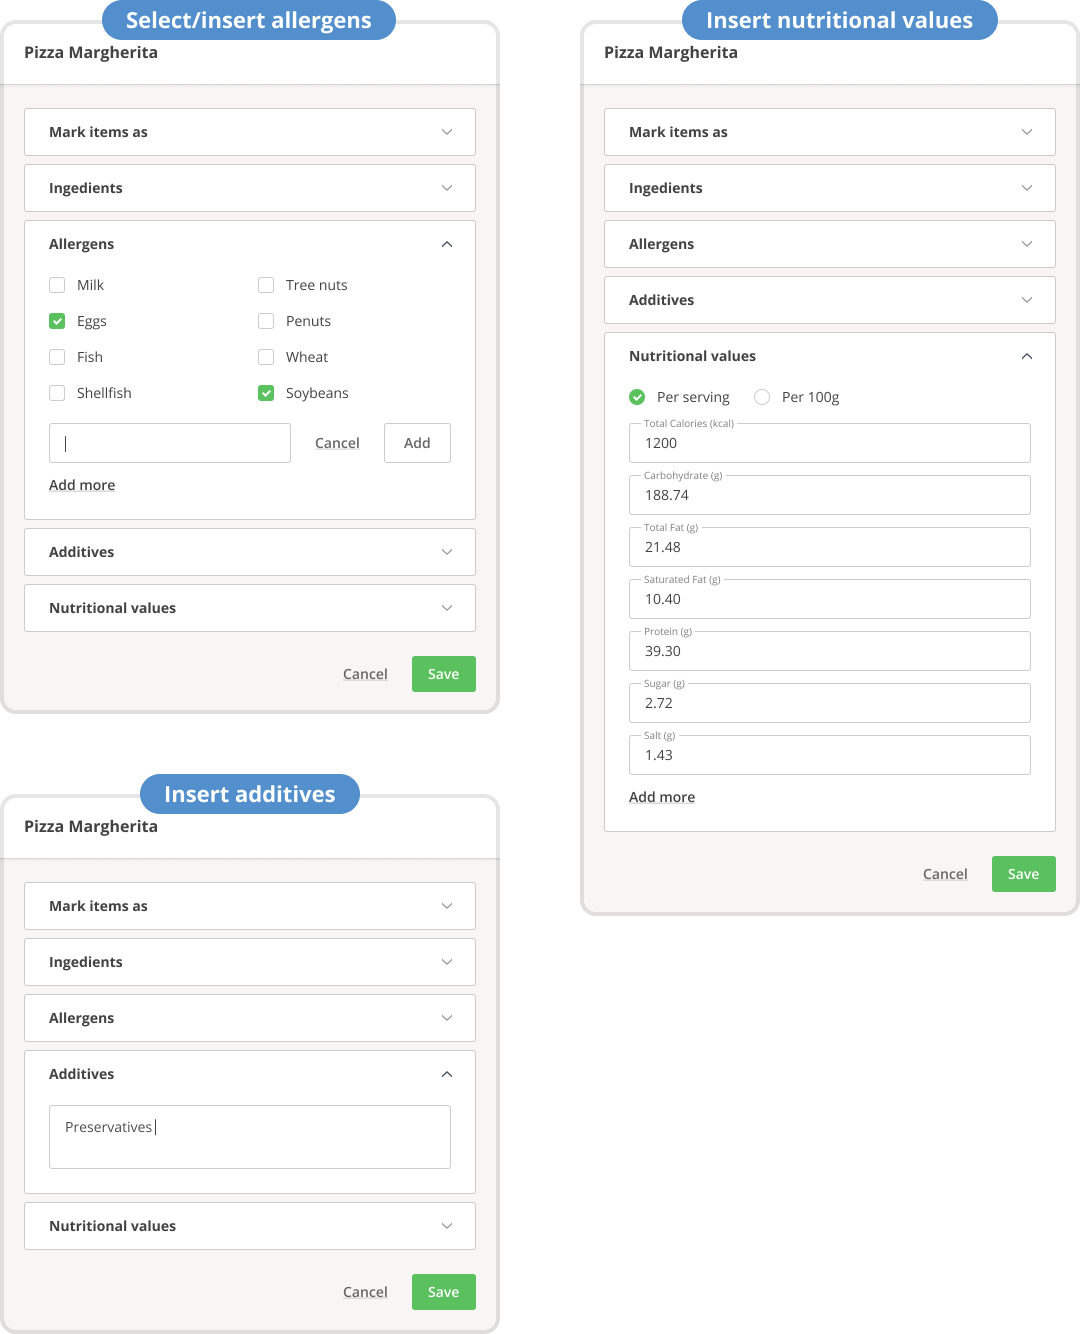1080x1334 pixels.
Task: Select the Per 100g radio option
Action: point(762,397)
